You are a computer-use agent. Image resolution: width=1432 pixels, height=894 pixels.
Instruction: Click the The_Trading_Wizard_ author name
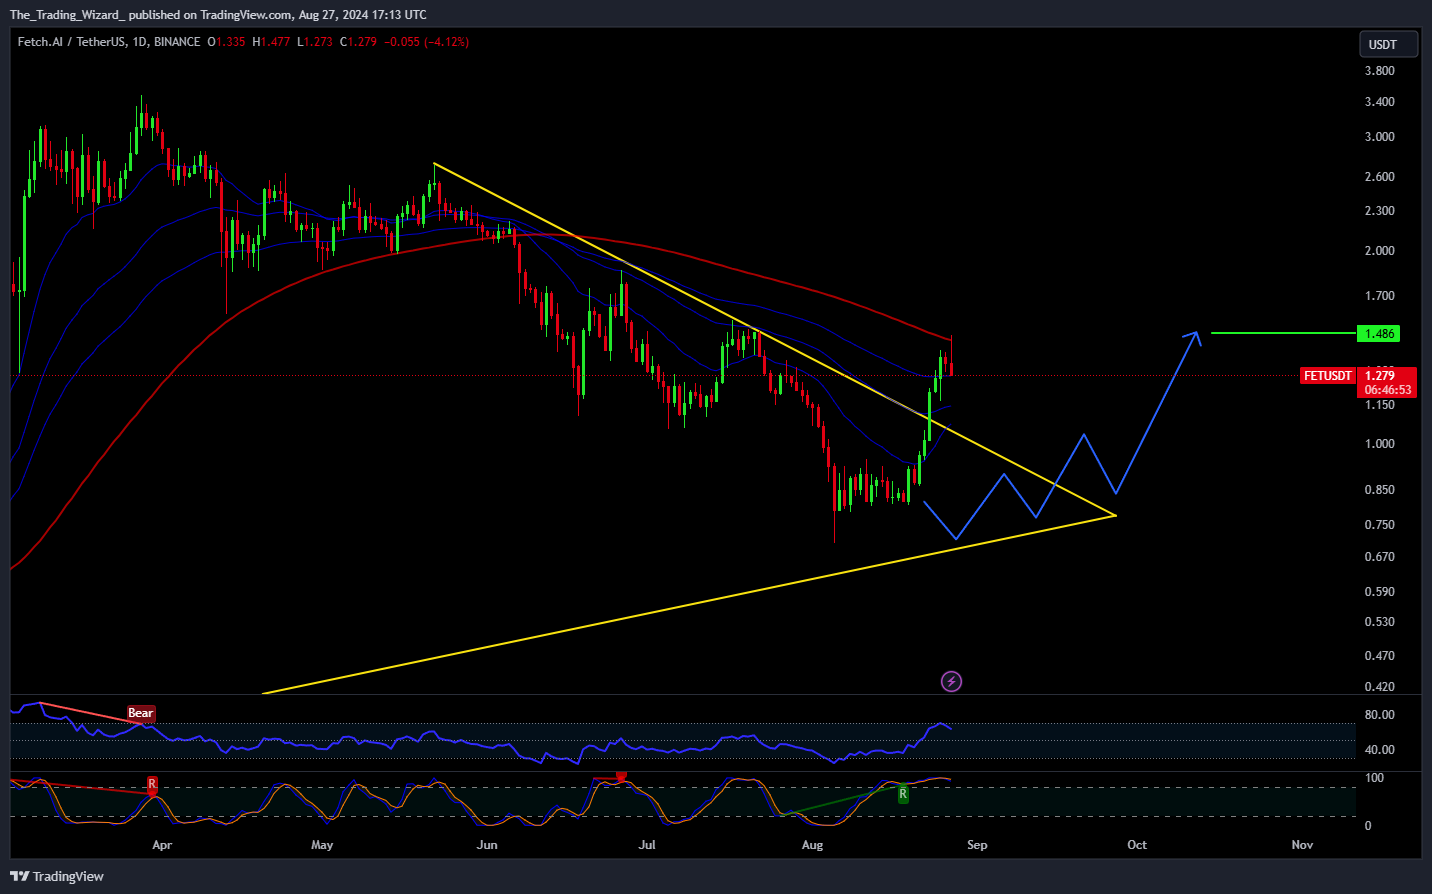click(x=67, y=15)
